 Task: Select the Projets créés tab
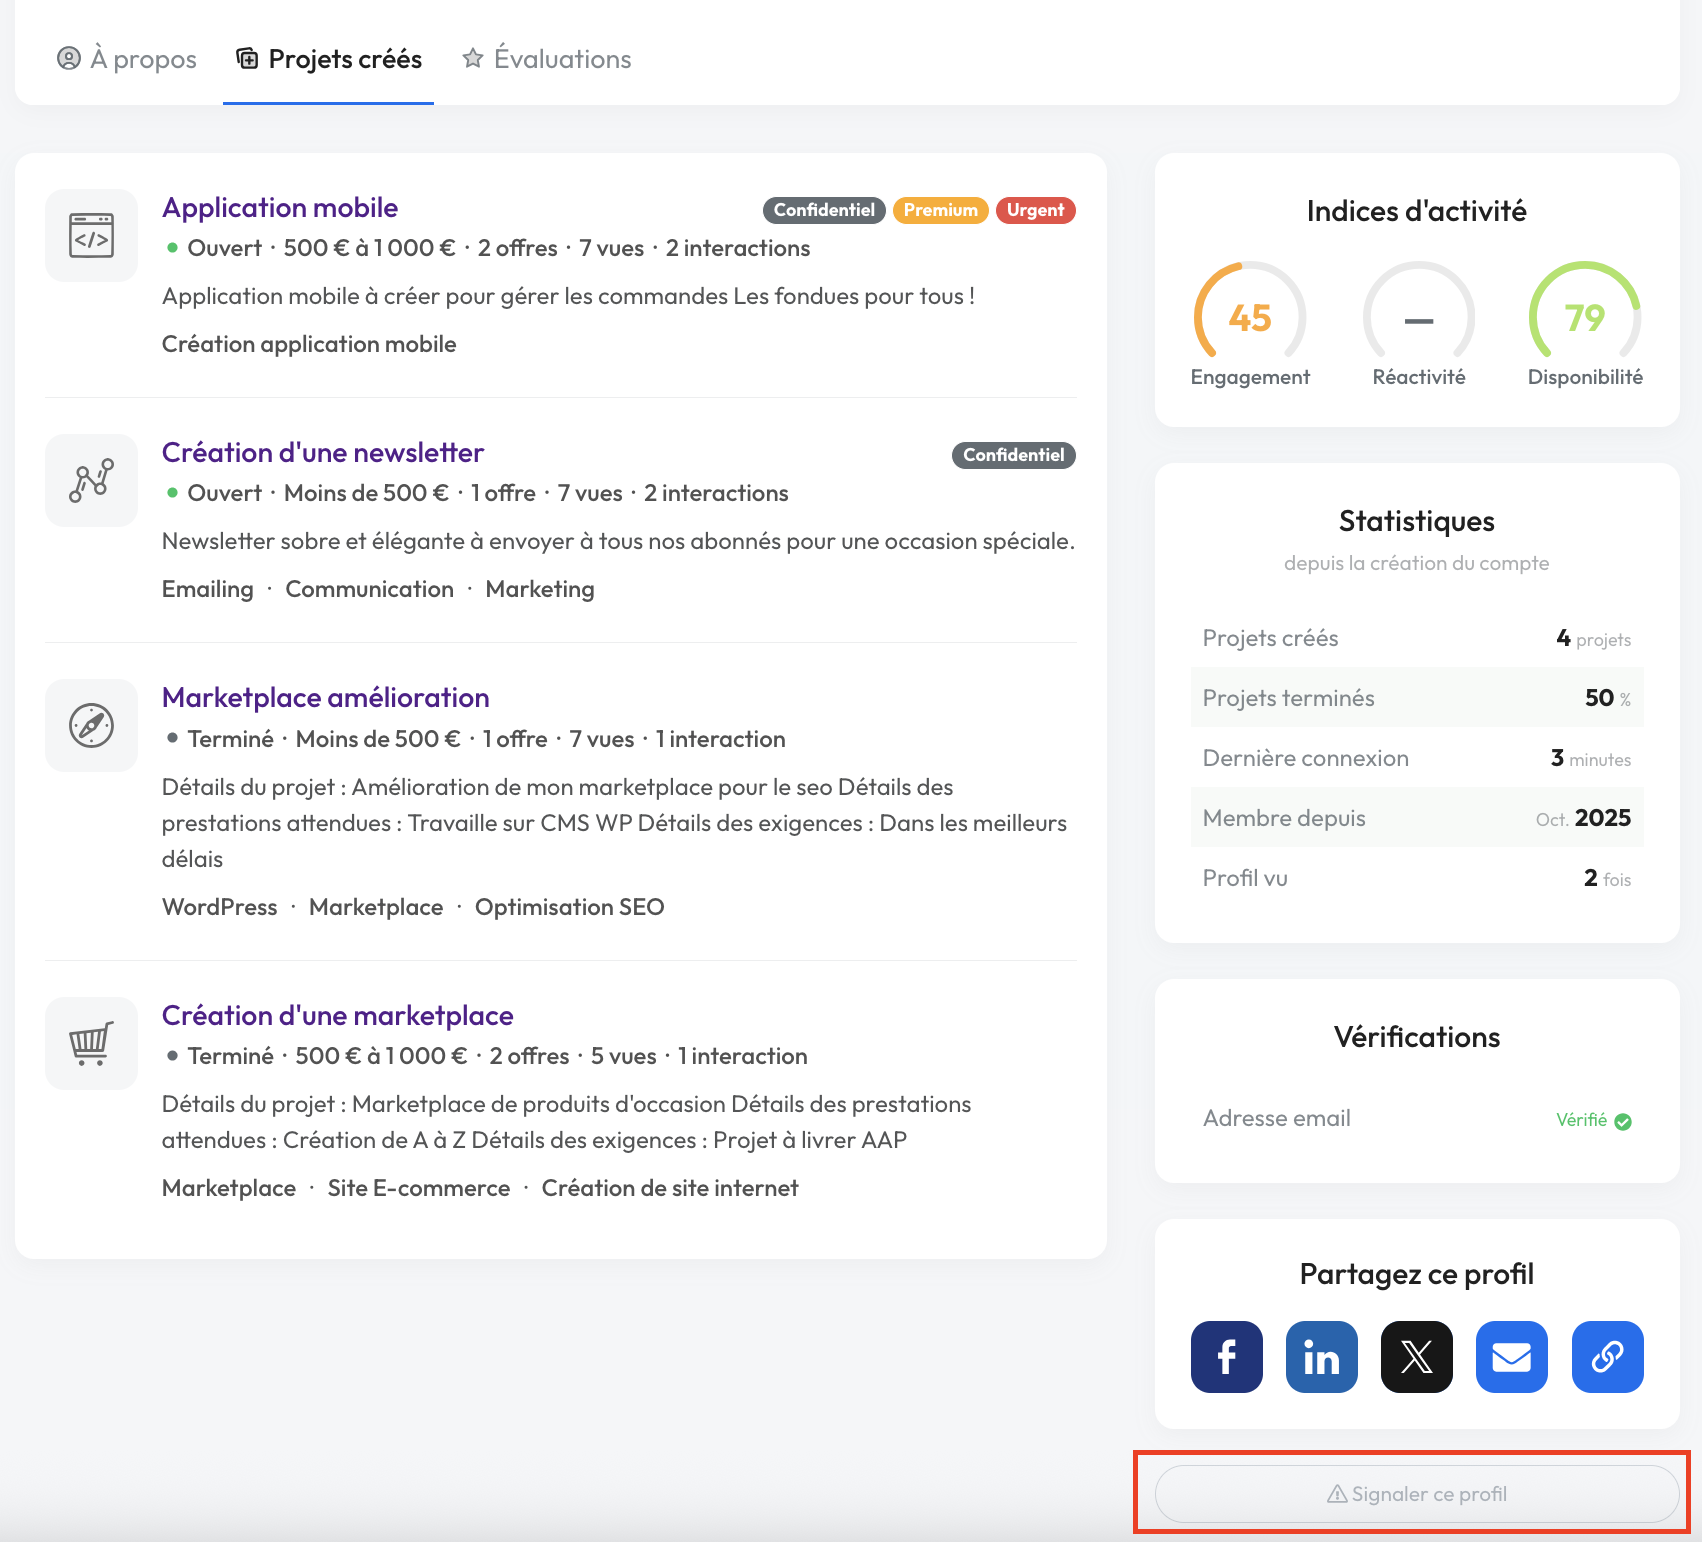click(x=329, y=59)
